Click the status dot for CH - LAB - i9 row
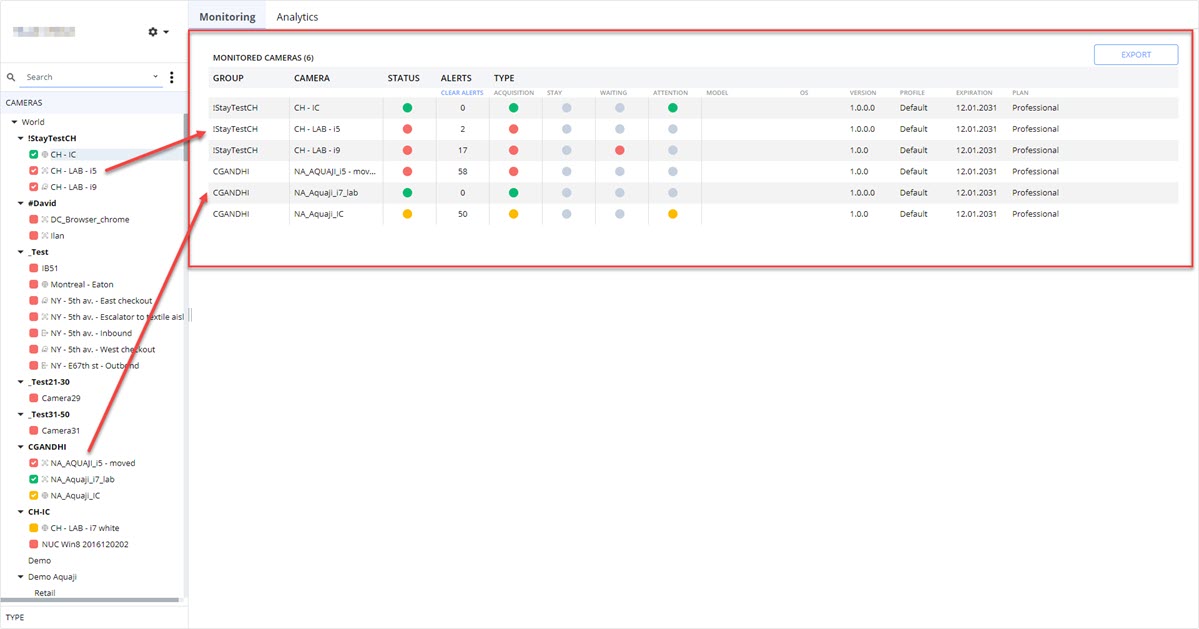Image resolution: width=1199 pixels, height=629 pixels. (x=408, y=151)
